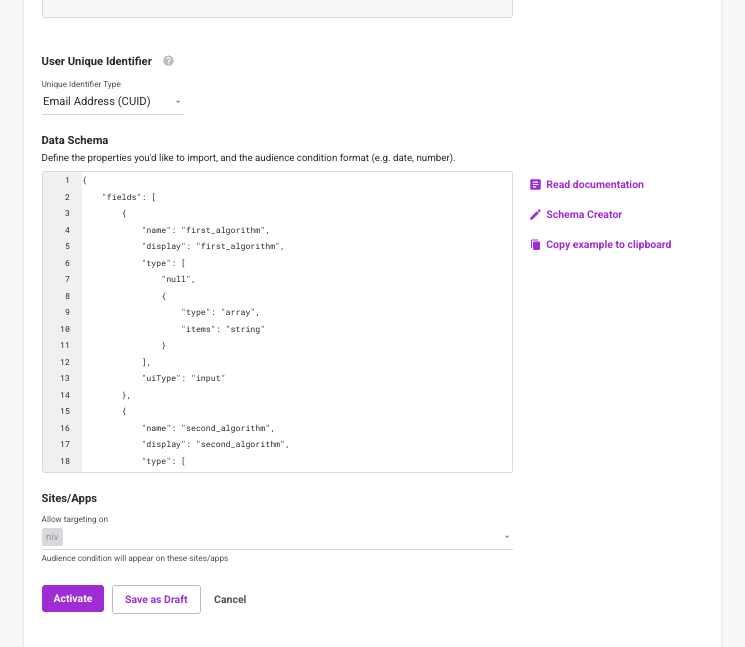
Task: Click the "null" value on line 7
Action: [x=178, y=279]
